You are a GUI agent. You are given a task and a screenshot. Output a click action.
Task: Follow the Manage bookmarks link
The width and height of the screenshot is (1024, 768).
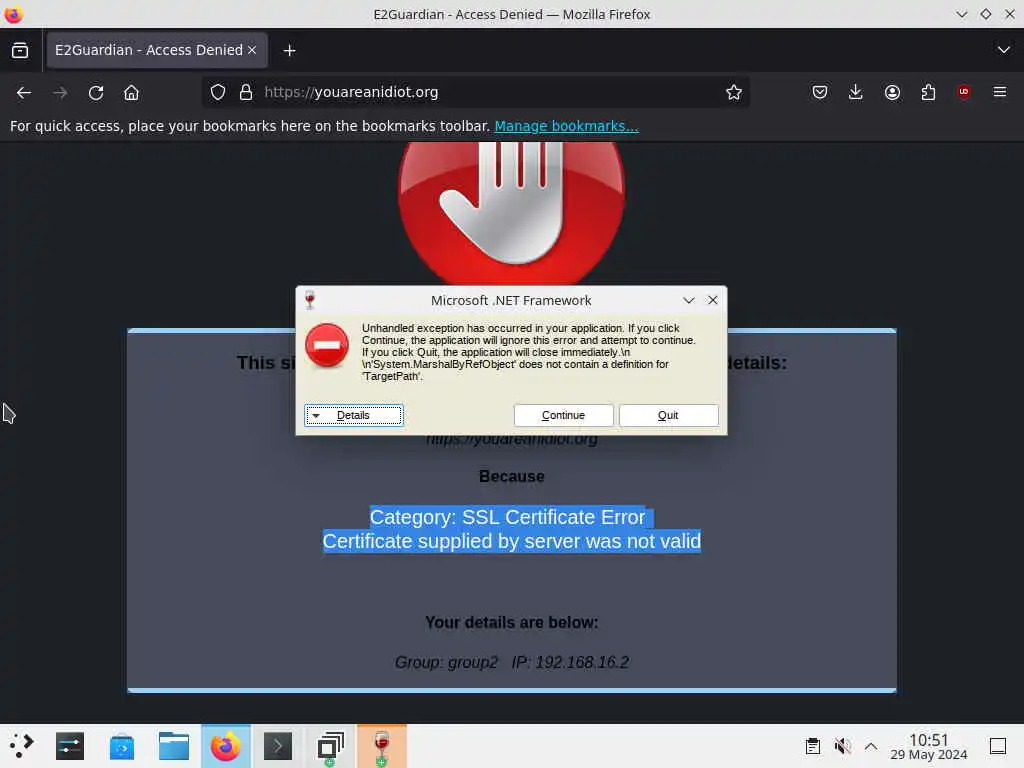566,126
